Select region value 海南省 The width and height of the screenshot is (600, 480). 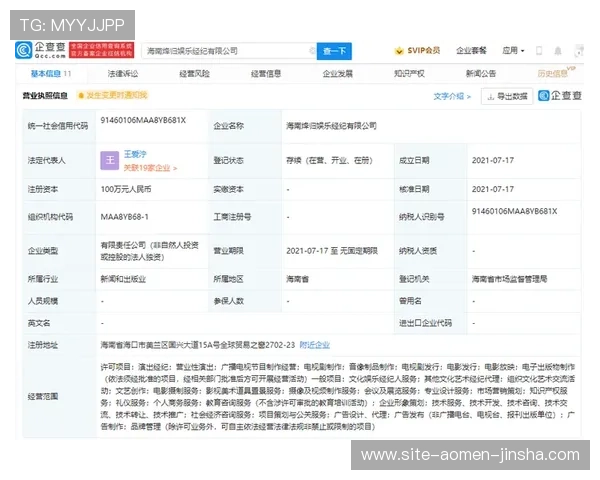click(x=297, y=279)
